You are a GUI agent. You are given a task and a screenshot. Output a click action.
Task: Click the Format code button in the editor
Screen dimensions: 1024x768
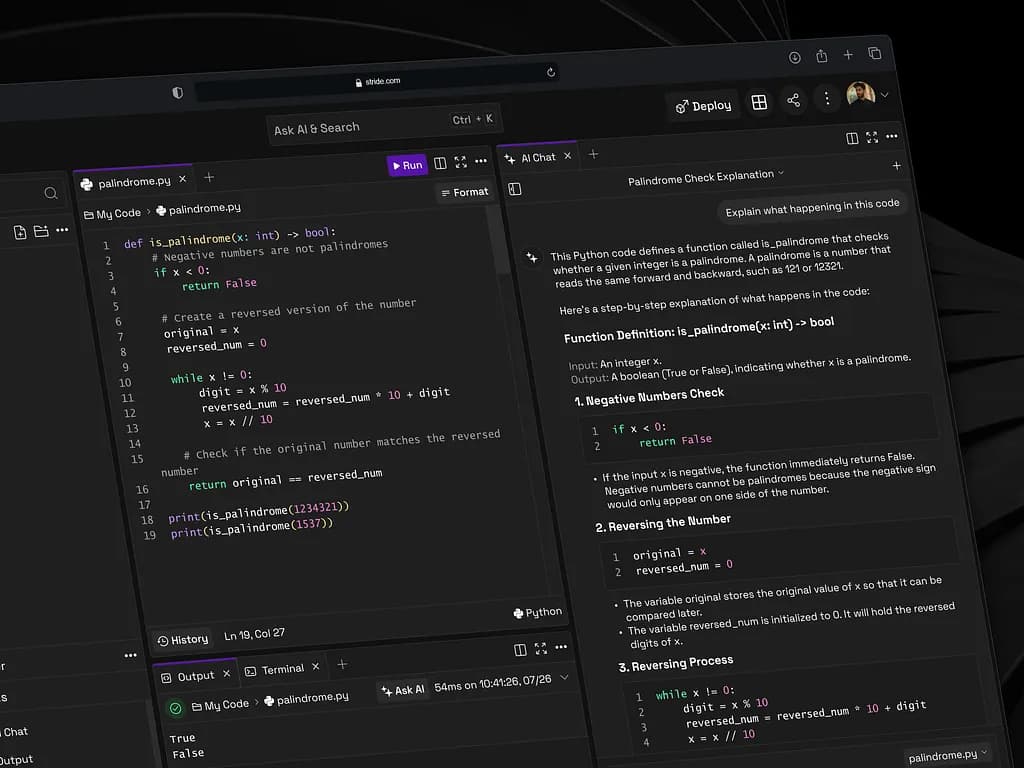(465, 192)
